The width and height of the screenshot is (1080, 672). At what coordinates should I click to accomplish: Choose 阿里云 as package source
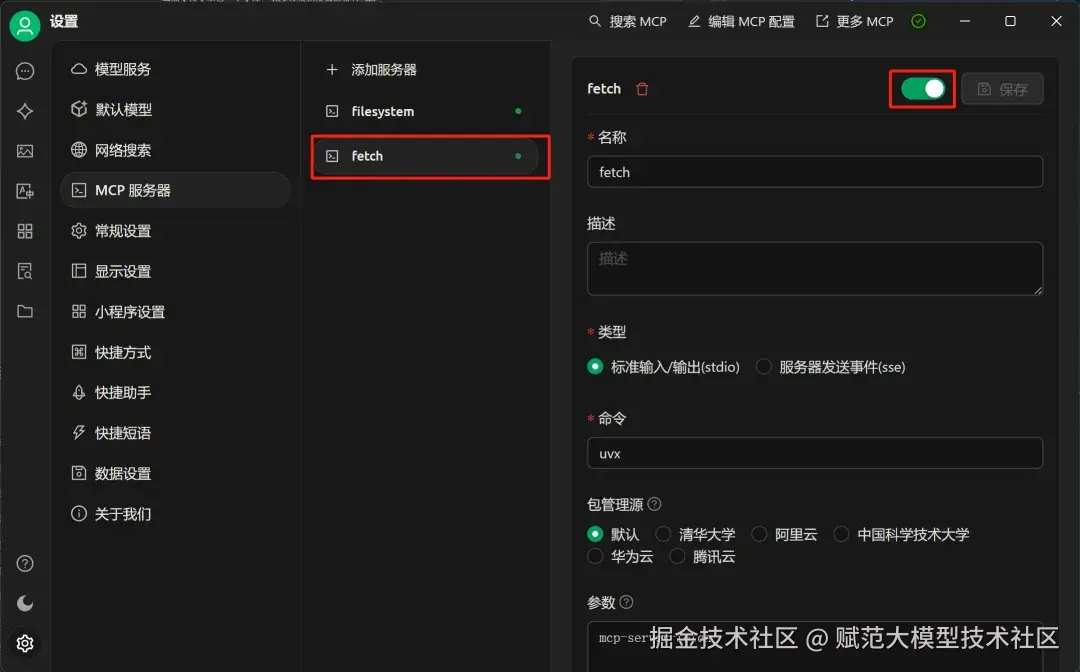759,534
